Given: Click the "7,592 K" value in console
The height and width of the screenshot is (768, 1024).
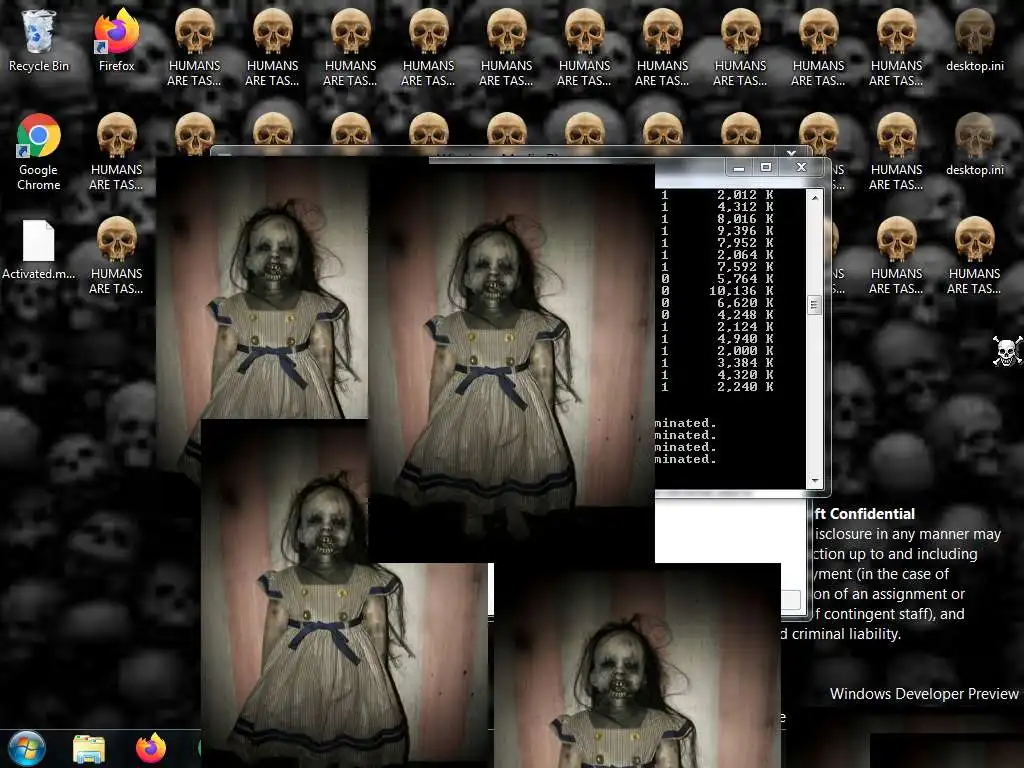Looking at the screenshot, I should click(745, 266).
